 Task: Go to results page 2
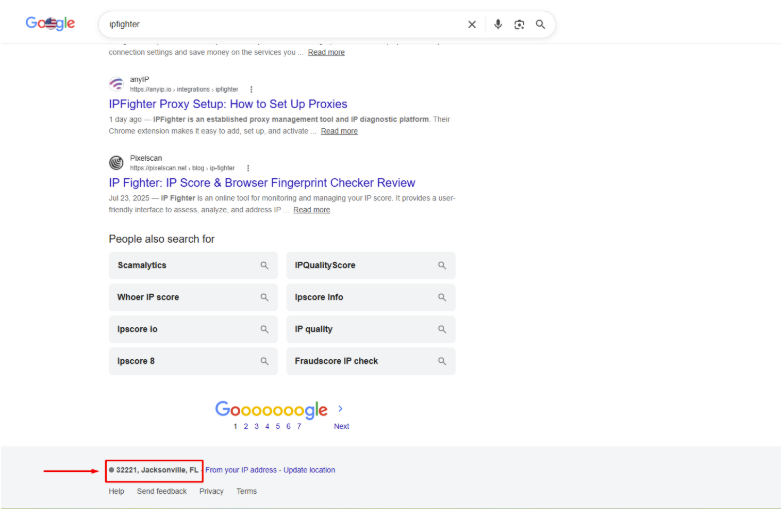pyautogui.click(x=246, y=426)
